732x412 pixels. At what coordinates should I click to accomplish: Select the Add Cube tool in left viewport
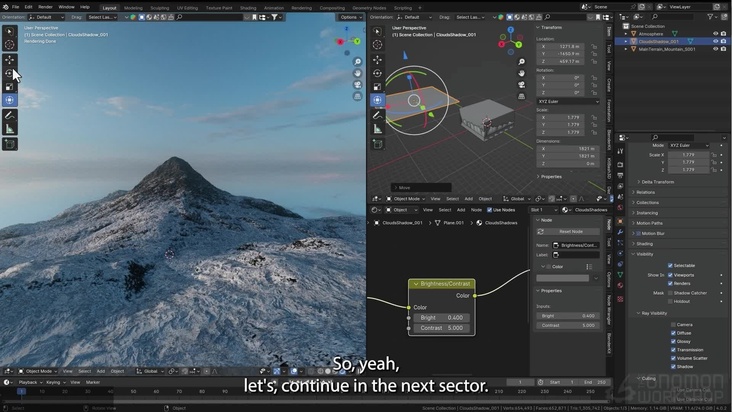[x=9, y=144]
